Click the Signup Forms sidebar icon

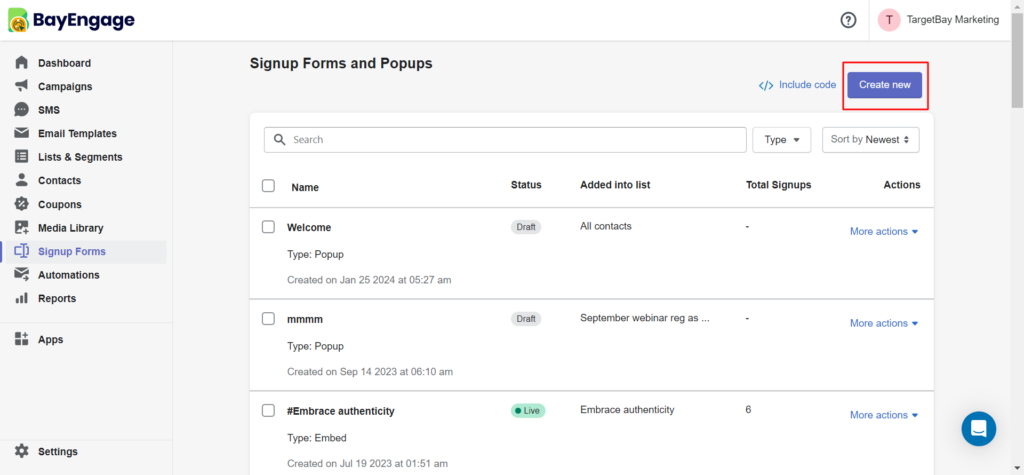pyautogui.click(x=22, y=251)
